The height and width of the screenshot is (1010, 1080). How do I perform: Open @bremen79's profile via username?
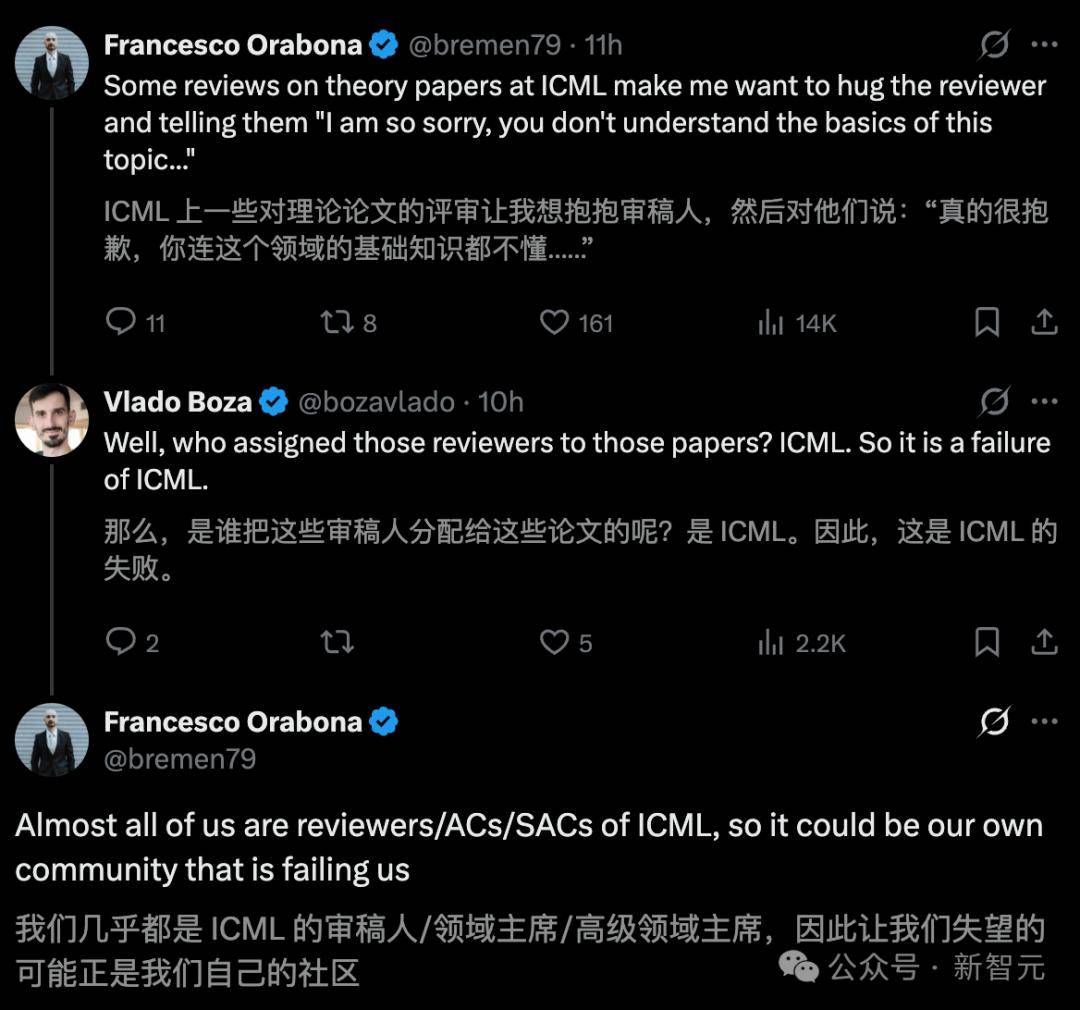click(485, 44)
